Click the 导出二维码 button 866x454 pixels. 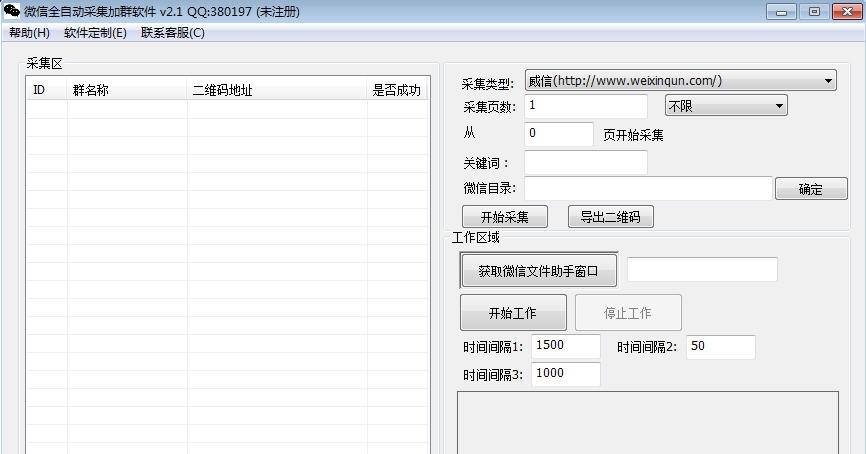click(x=611, y=217)
